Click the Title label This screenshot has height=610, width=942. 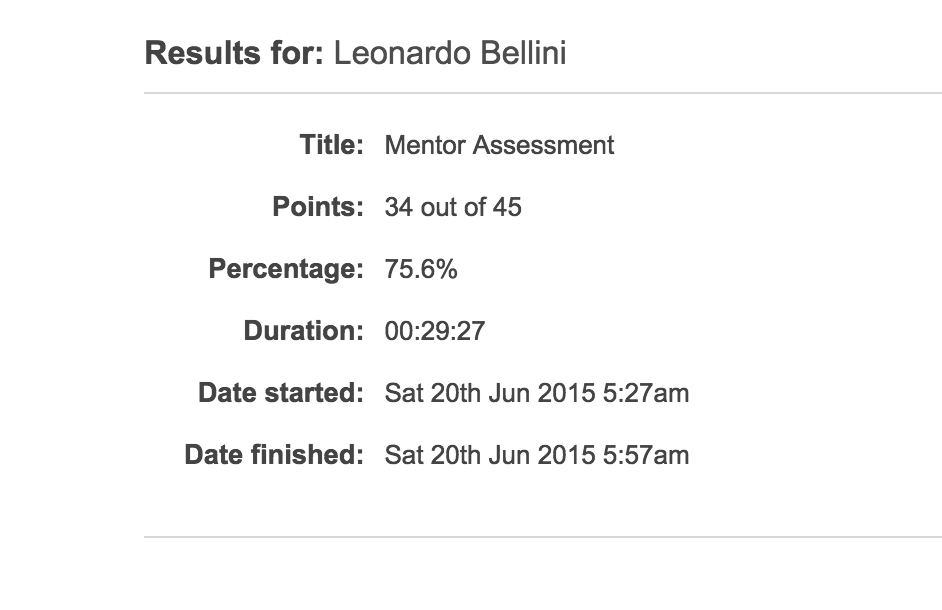332,145
